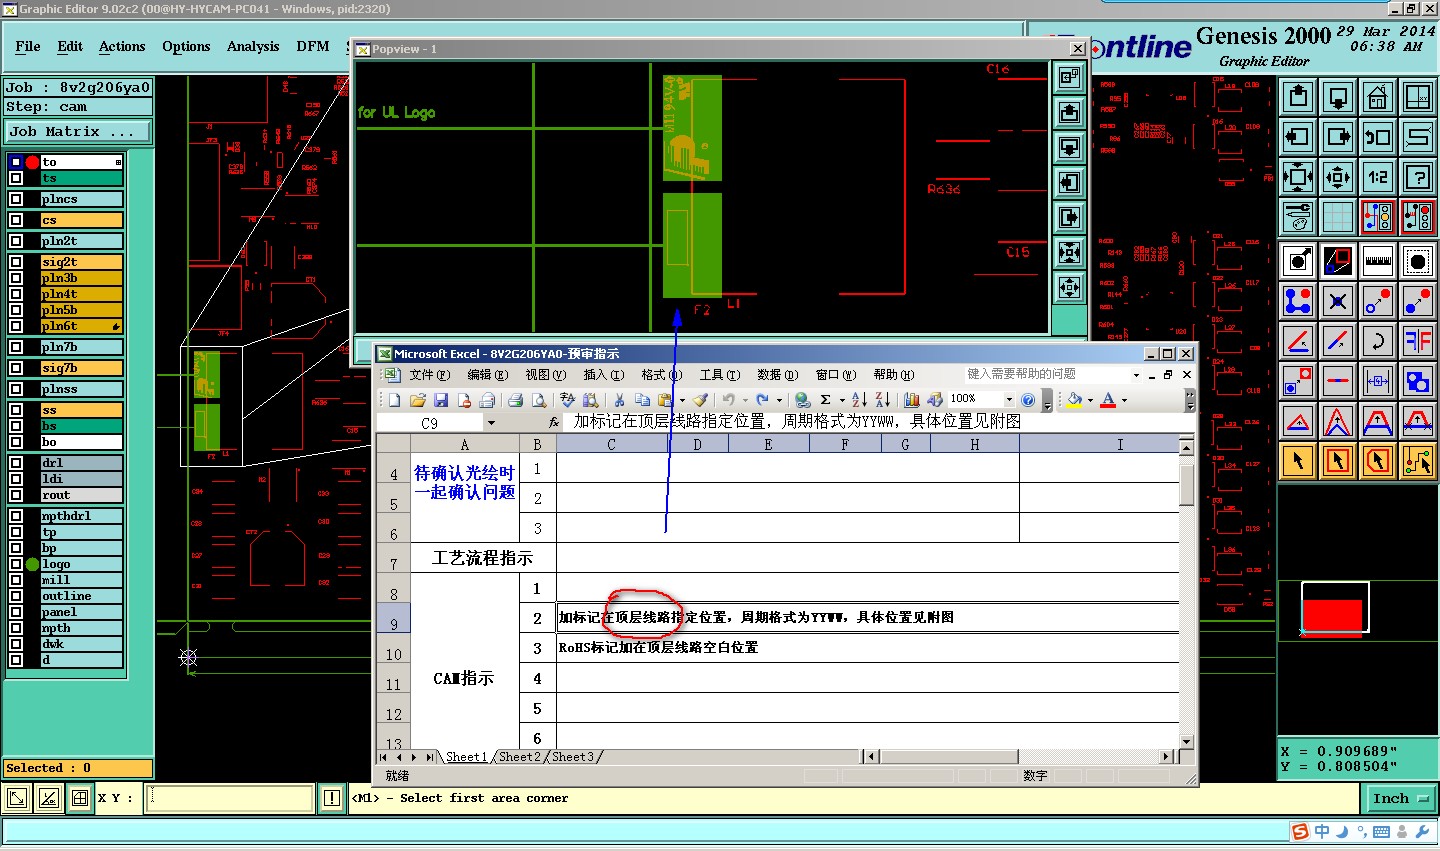The image size is (1440, 851).
Task: Open the Excel fill color dropdown arrow
Action: [x=1090, y=400]
